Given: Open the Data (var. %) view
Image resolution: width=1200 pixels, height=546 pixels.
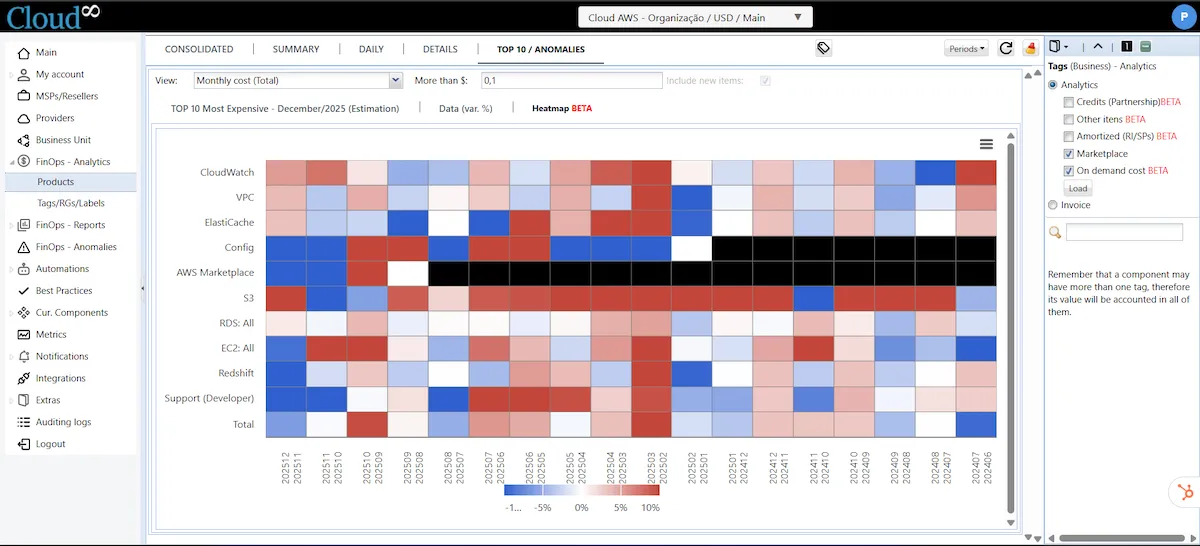Looking at the screenshot, I should tap(466, 108).
